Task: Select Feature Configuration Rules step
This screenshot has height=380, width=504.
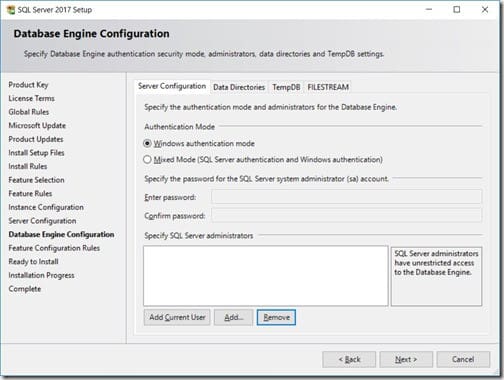Action: (x=54, y=248)
